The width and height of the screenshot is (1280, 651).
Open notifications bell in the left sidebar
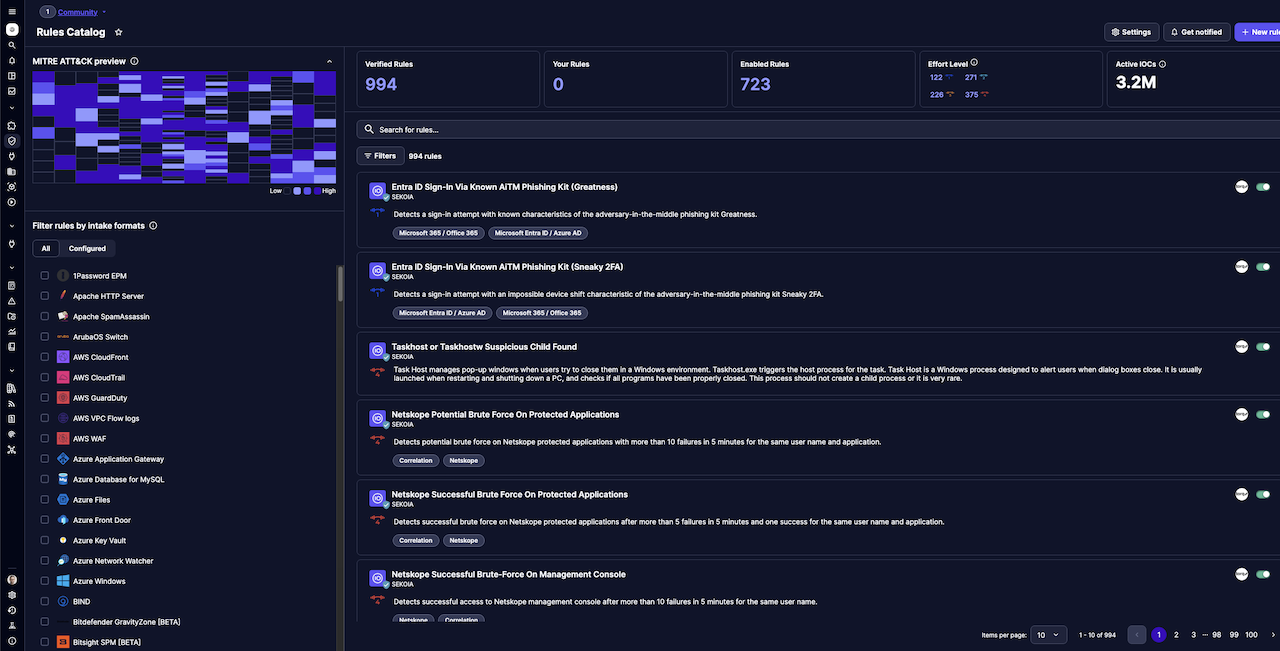click(x=12, y=60)
